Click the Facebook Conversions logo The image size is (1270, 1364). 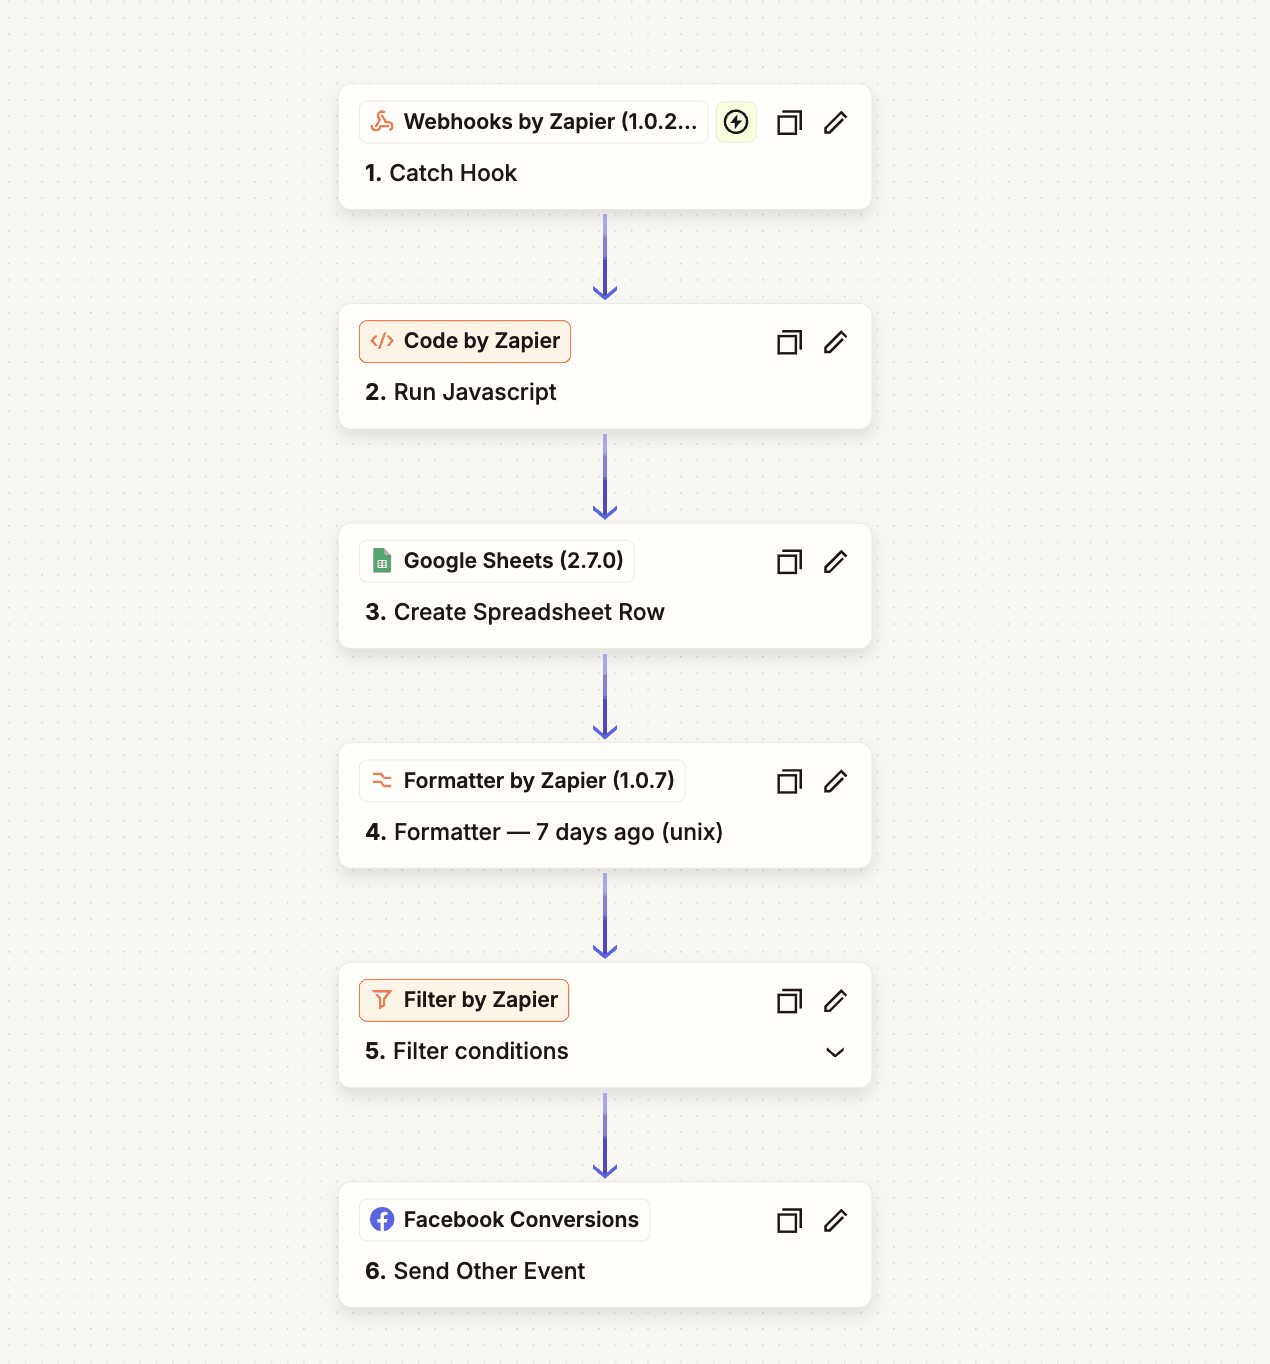pos(381,1220)
